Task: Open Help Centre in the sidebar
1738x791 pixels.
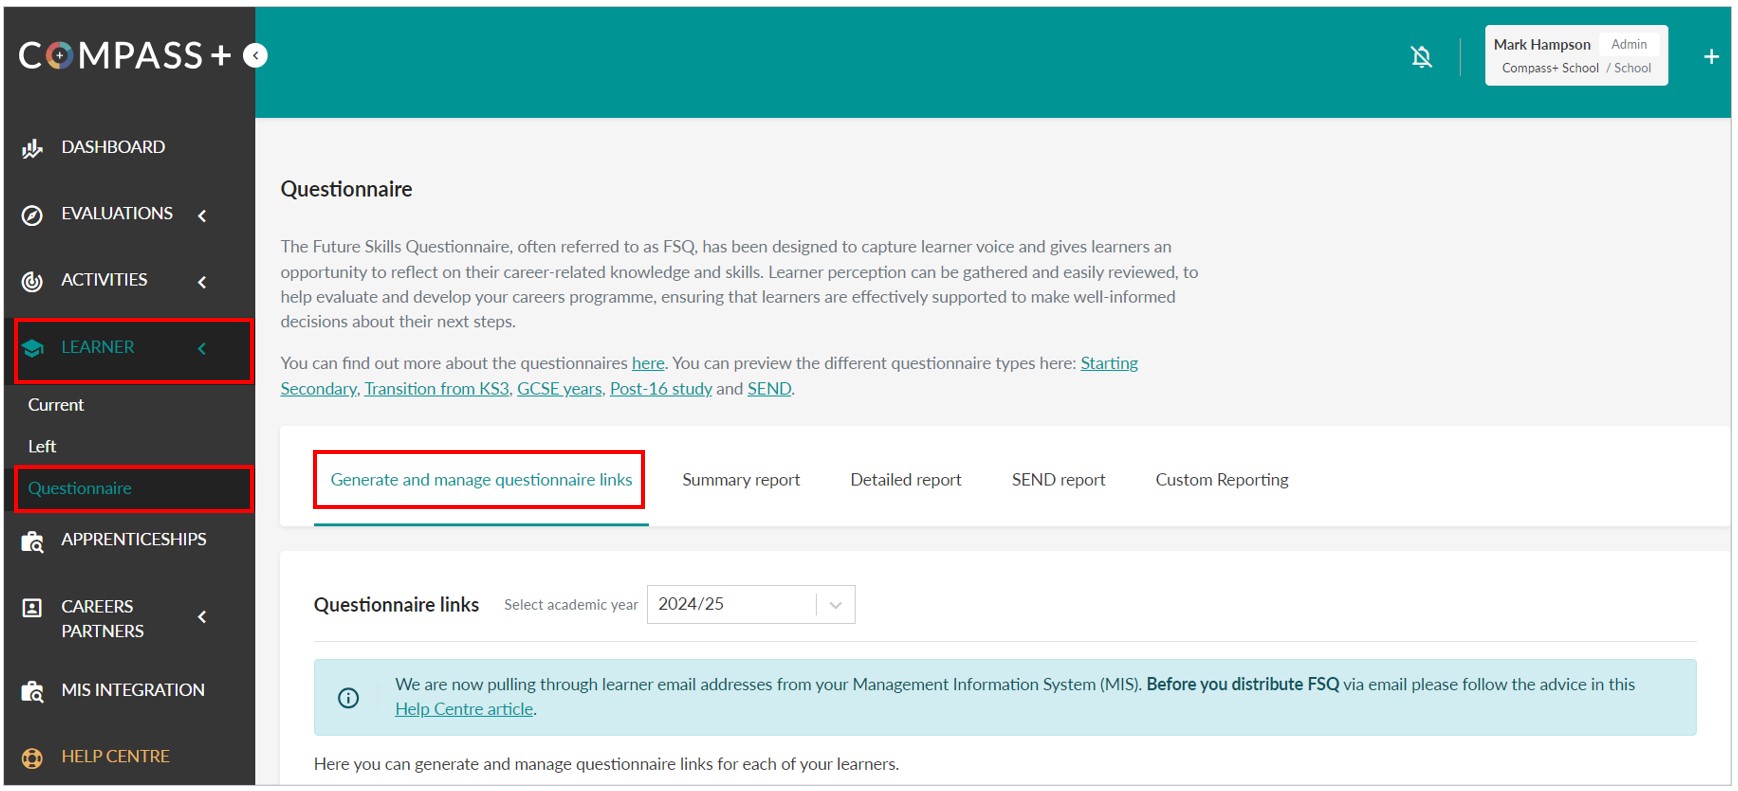Action: click(115, 756)
